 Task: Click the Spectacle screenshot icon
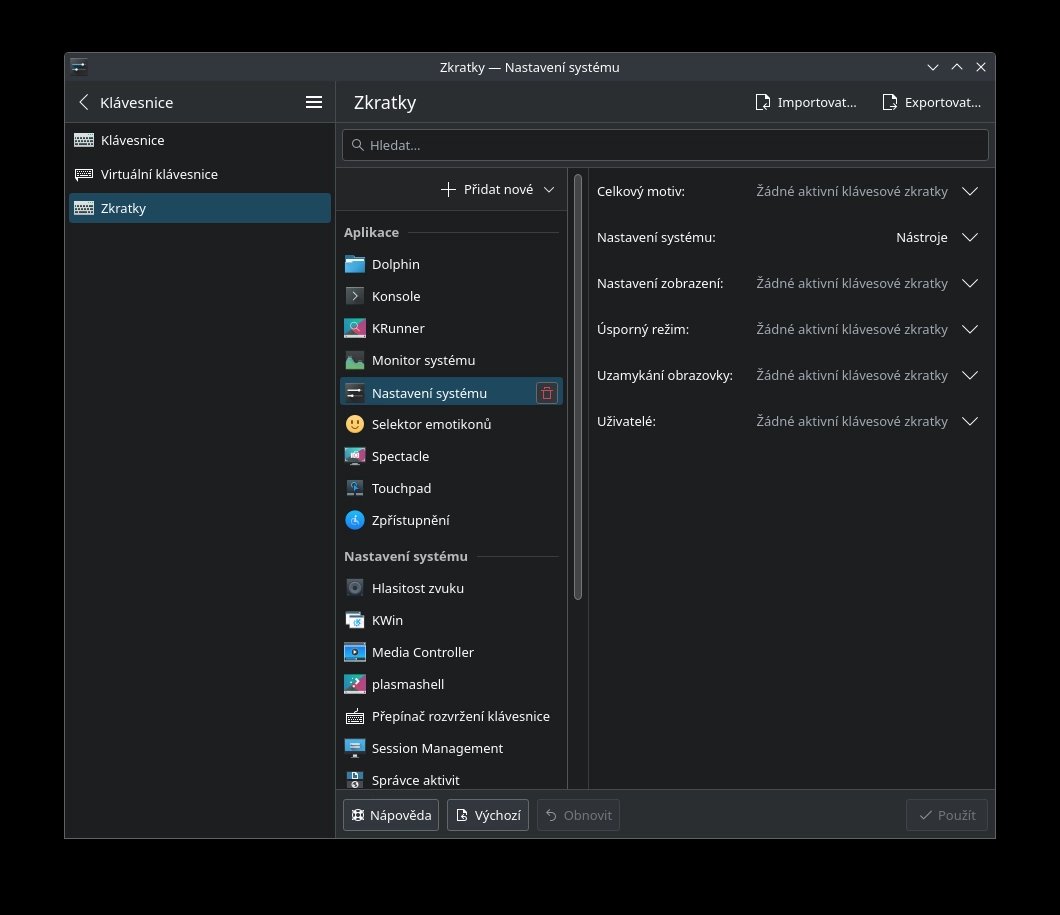[355, 456]
